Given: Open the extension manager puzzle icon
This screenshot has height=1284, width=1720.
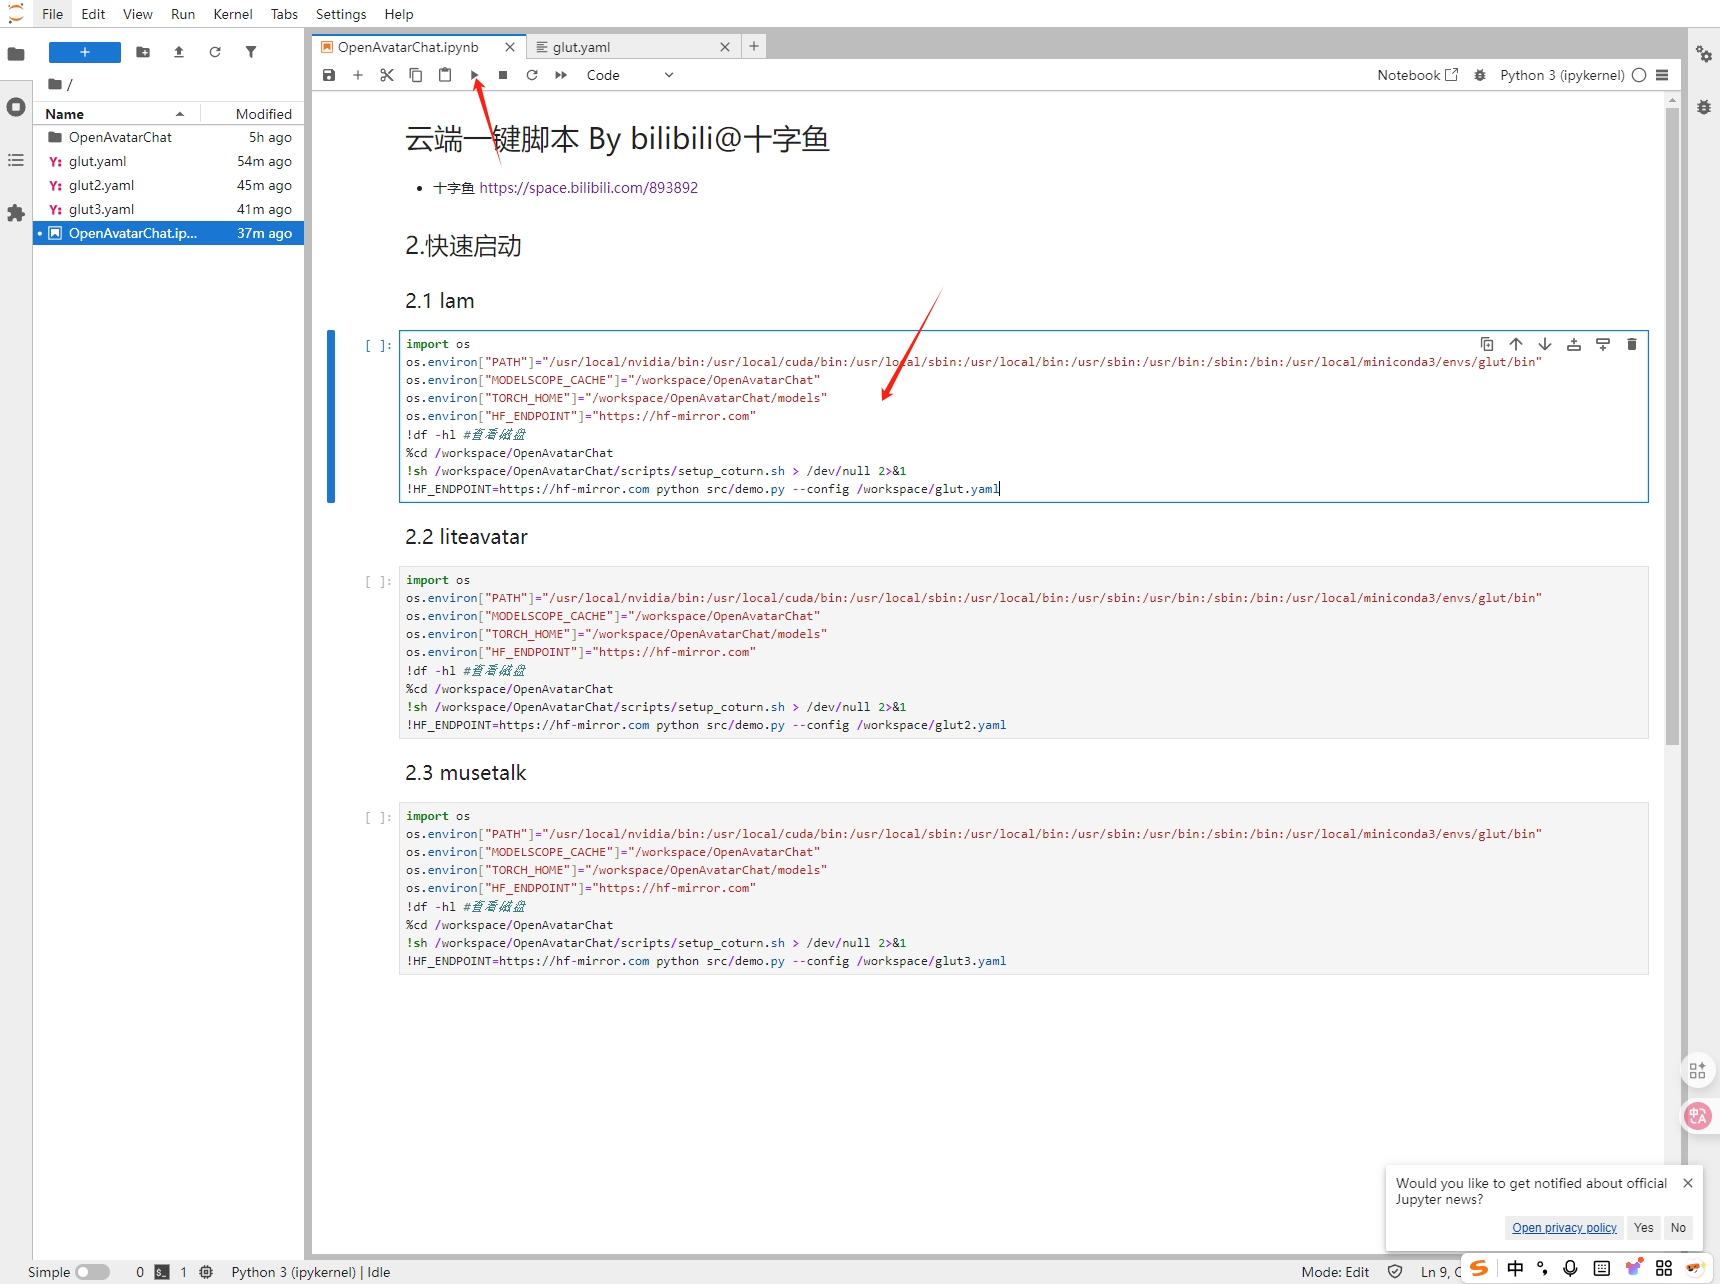Looking at the screenshot, I should pos(16,213).
